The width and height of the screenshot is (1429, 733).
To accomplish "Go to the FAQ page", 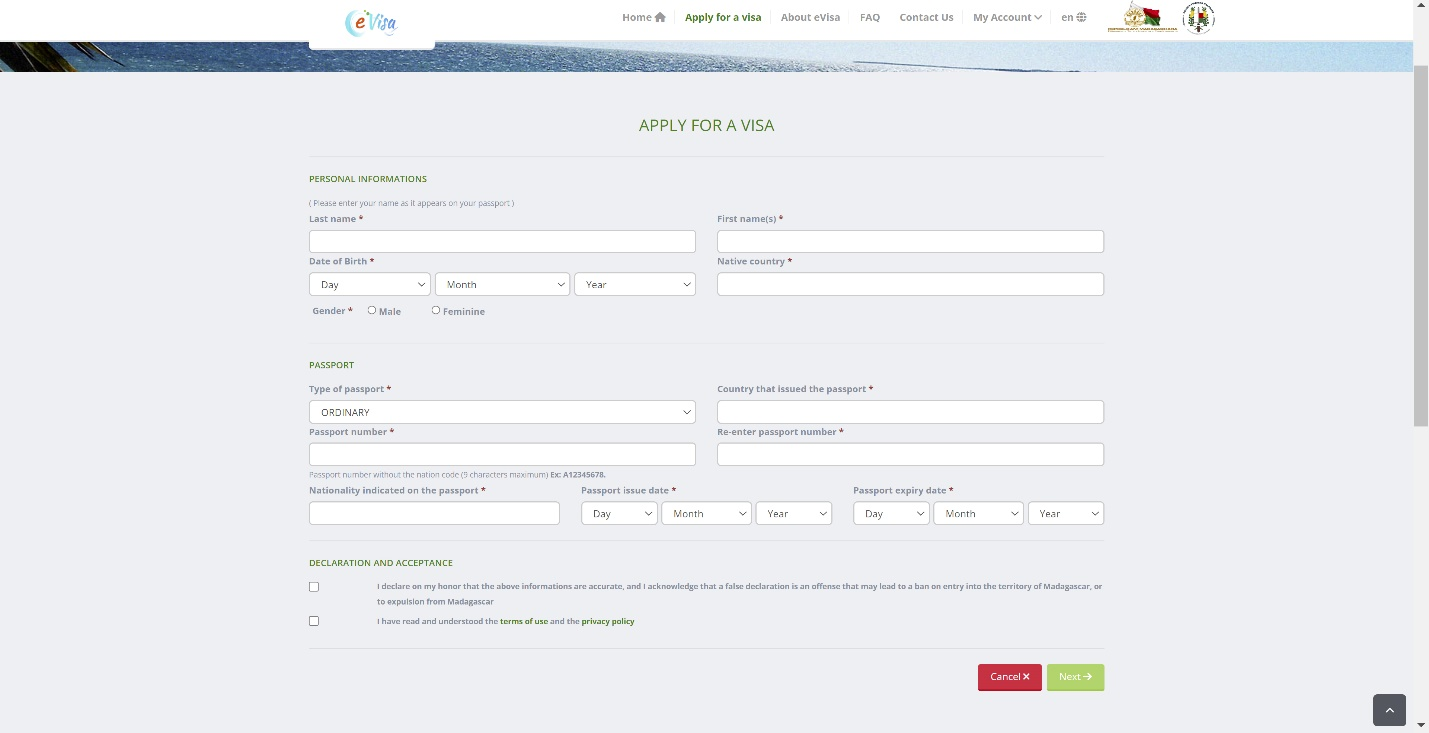I will click(870, 17).
